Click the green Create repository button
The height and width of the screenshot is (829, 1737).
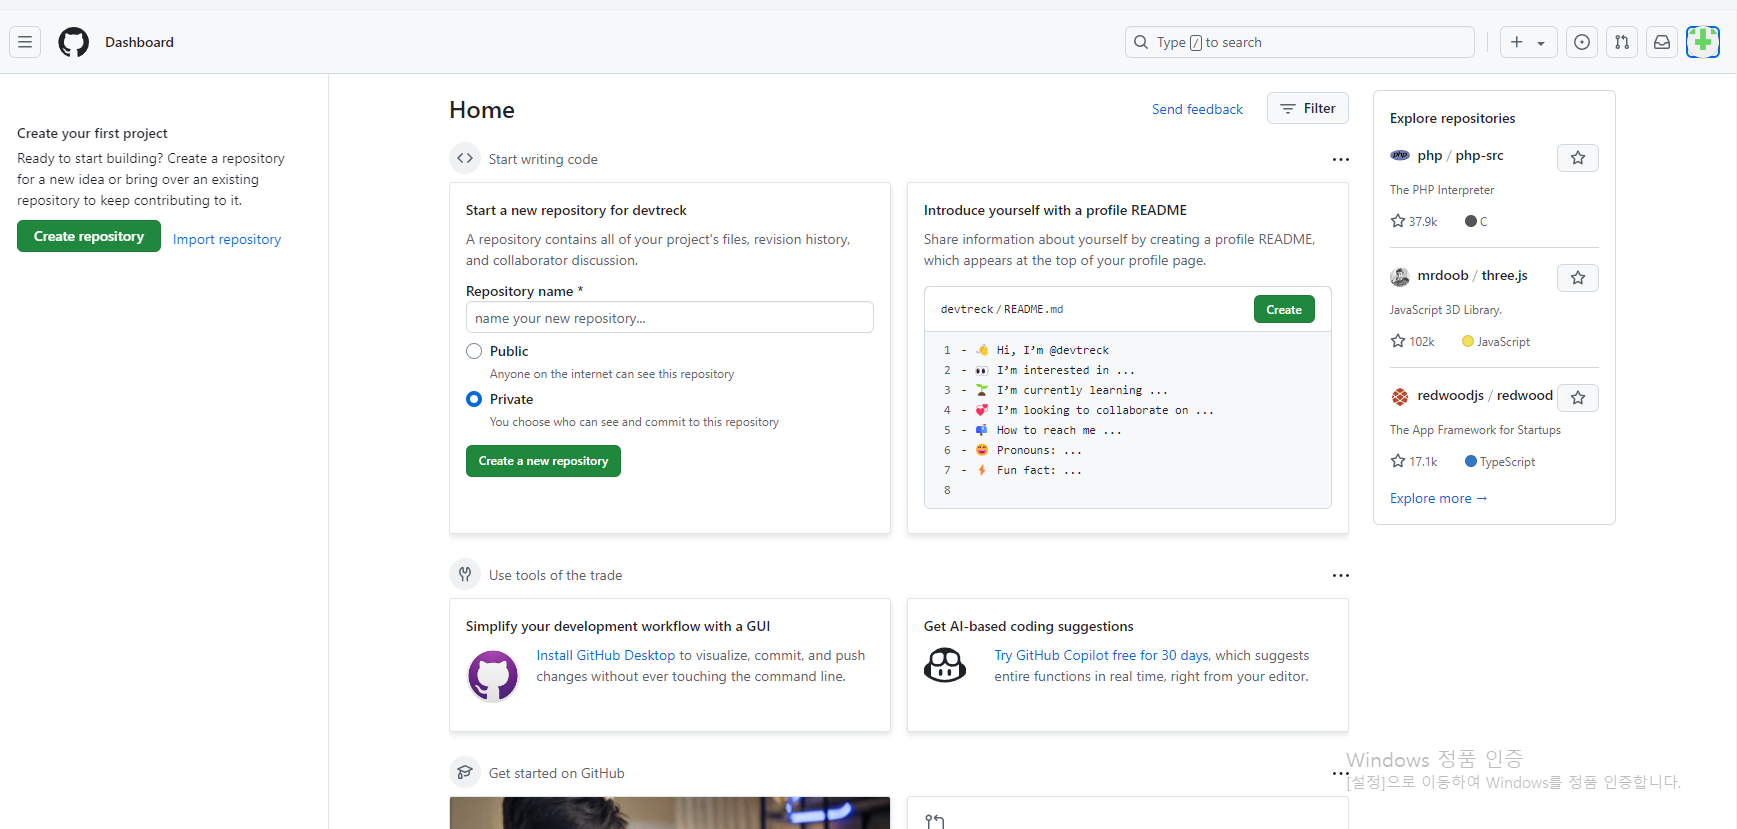pyautogui.click(x=89, y=236)
